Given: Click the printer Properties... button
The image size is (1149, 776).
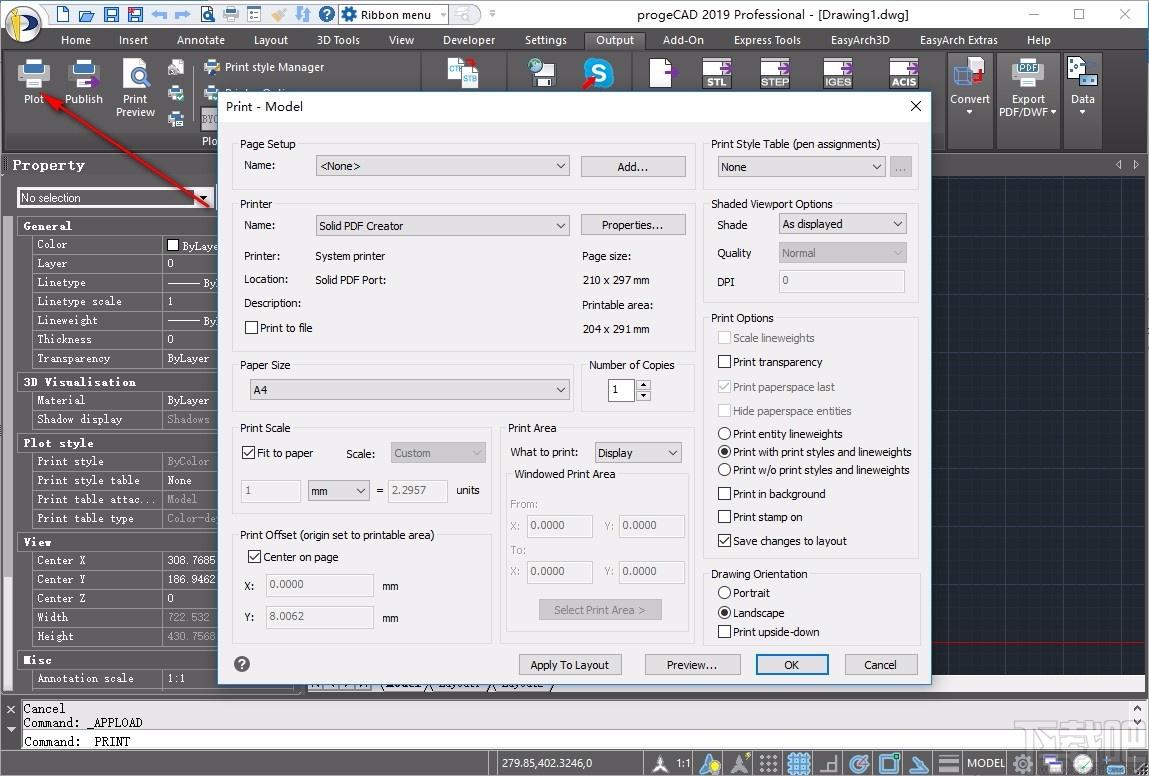Looking at the screenshot, I should coord(633,225).
